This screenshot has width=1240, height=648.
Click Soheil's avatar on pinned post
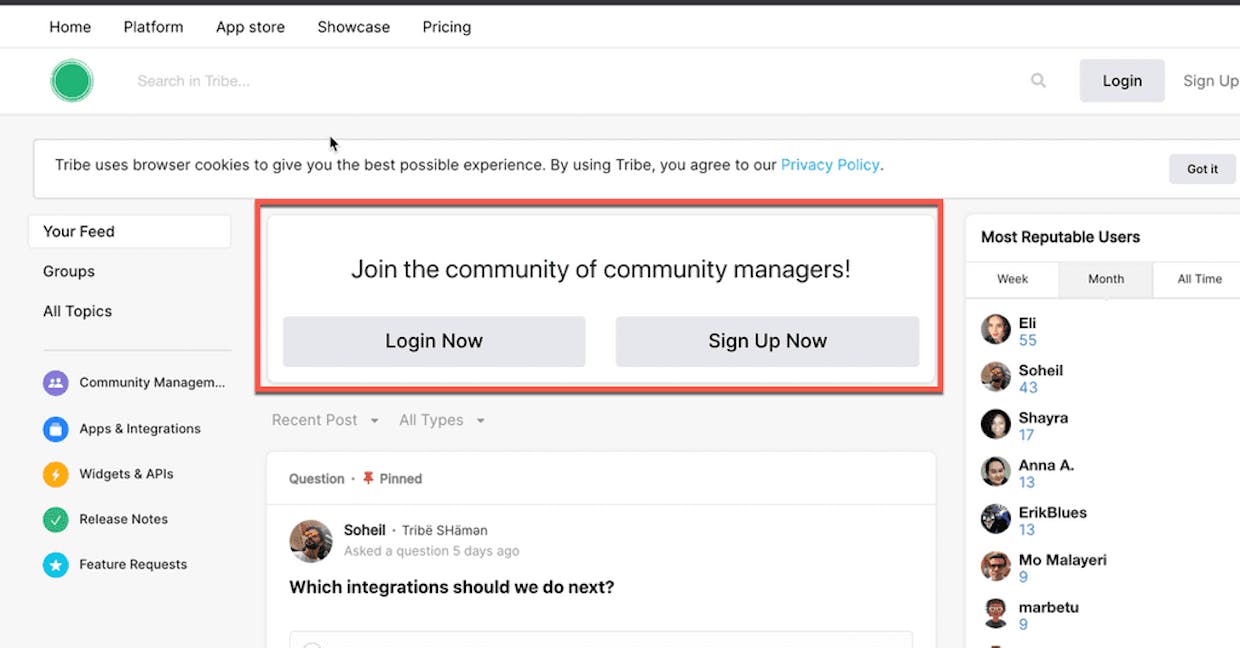pos(311,541)
